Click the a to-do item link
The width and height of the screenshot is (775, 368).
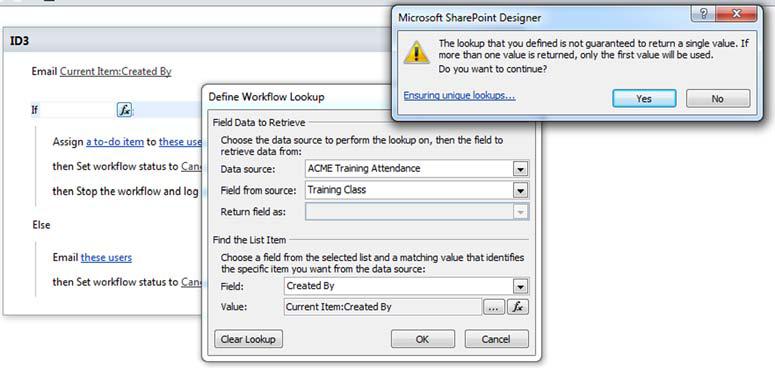115,142
